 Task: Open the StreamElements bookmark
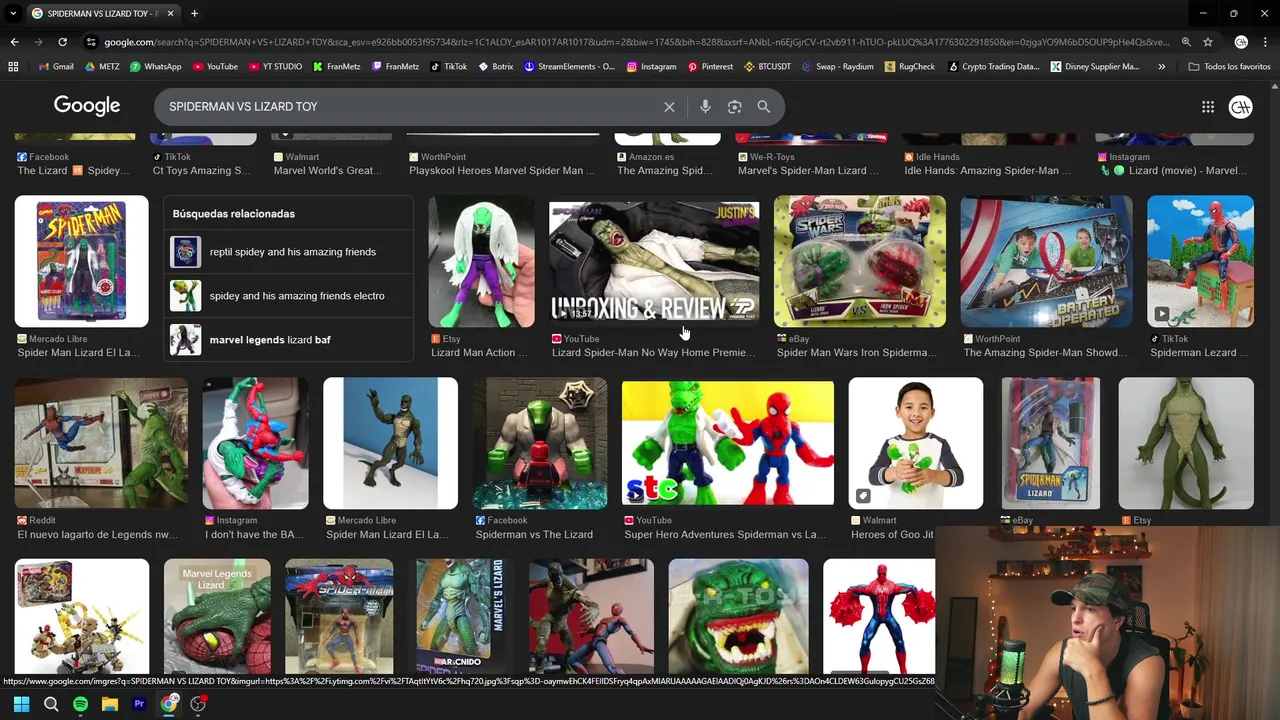click(x=569, y=67)
